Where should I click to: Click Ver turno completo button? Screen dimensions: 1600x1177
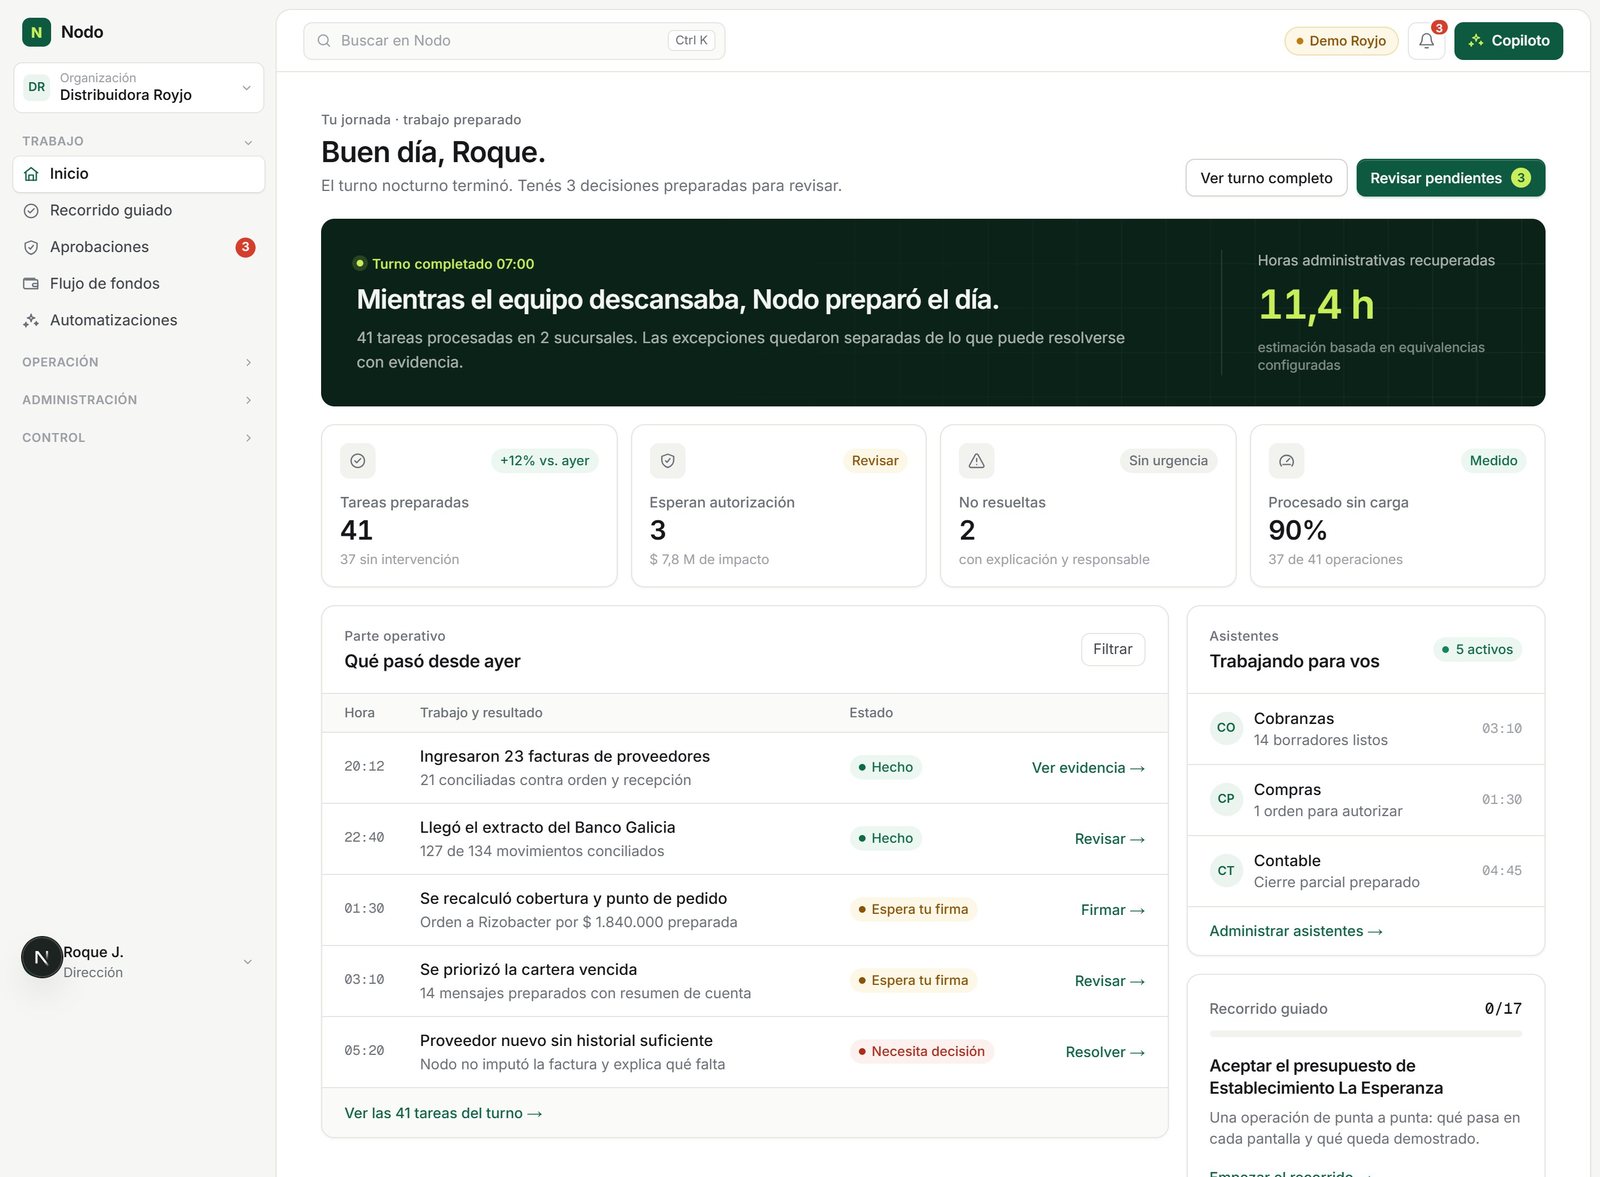pyautogui.click(x=1266, y=178)
